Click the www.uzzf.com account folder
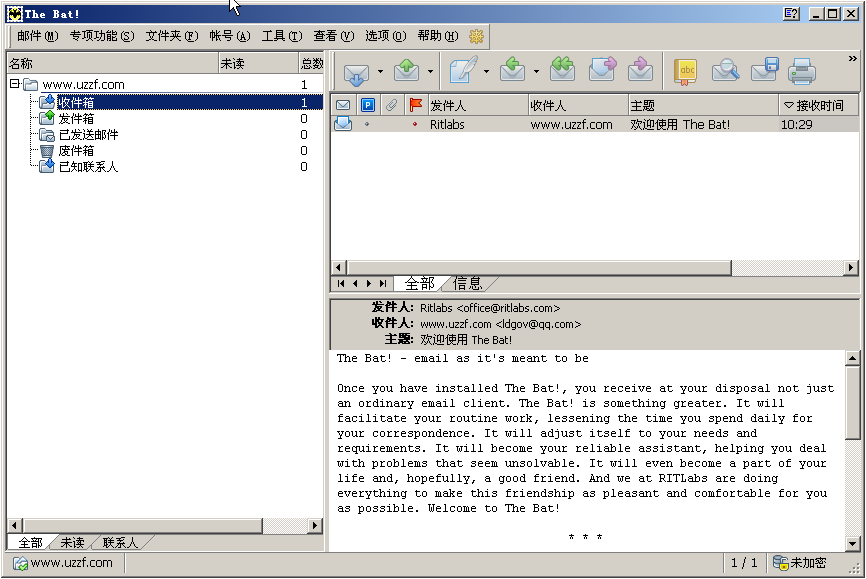 click(x=83, y=85)
